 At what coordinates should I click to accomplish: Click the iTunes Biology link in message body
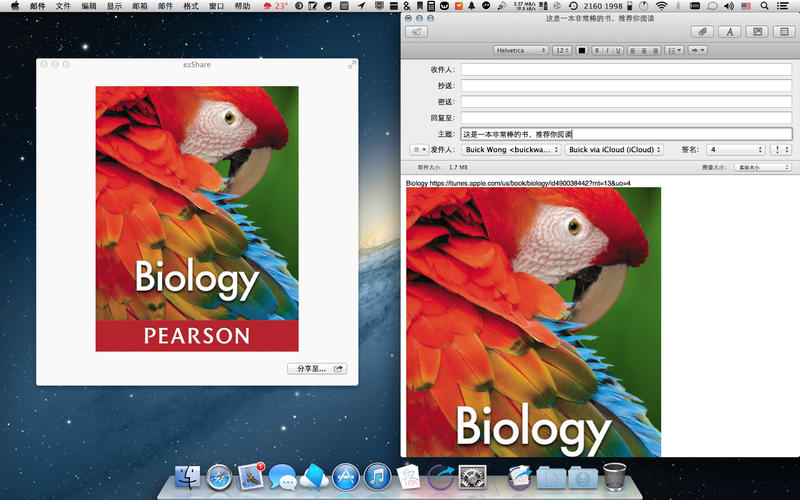click(x=530, y=183)
